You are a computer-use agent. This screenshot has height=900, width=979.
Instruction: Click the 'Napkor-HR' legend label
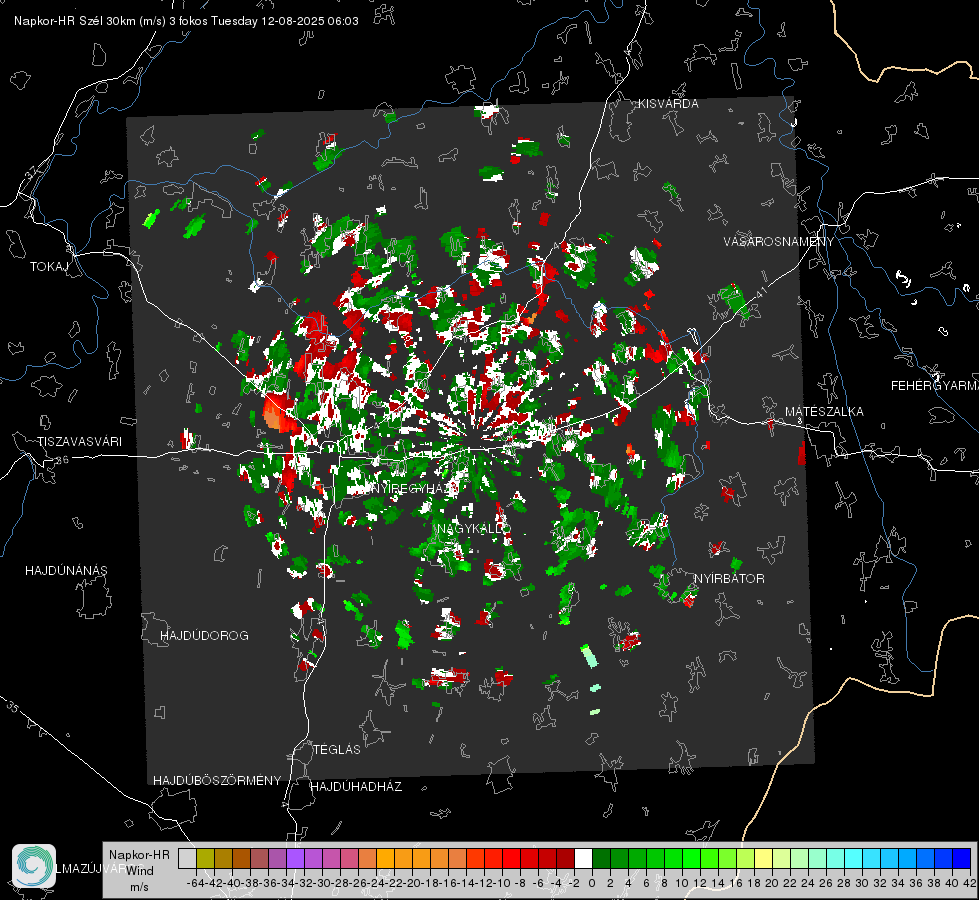point(139,854)
